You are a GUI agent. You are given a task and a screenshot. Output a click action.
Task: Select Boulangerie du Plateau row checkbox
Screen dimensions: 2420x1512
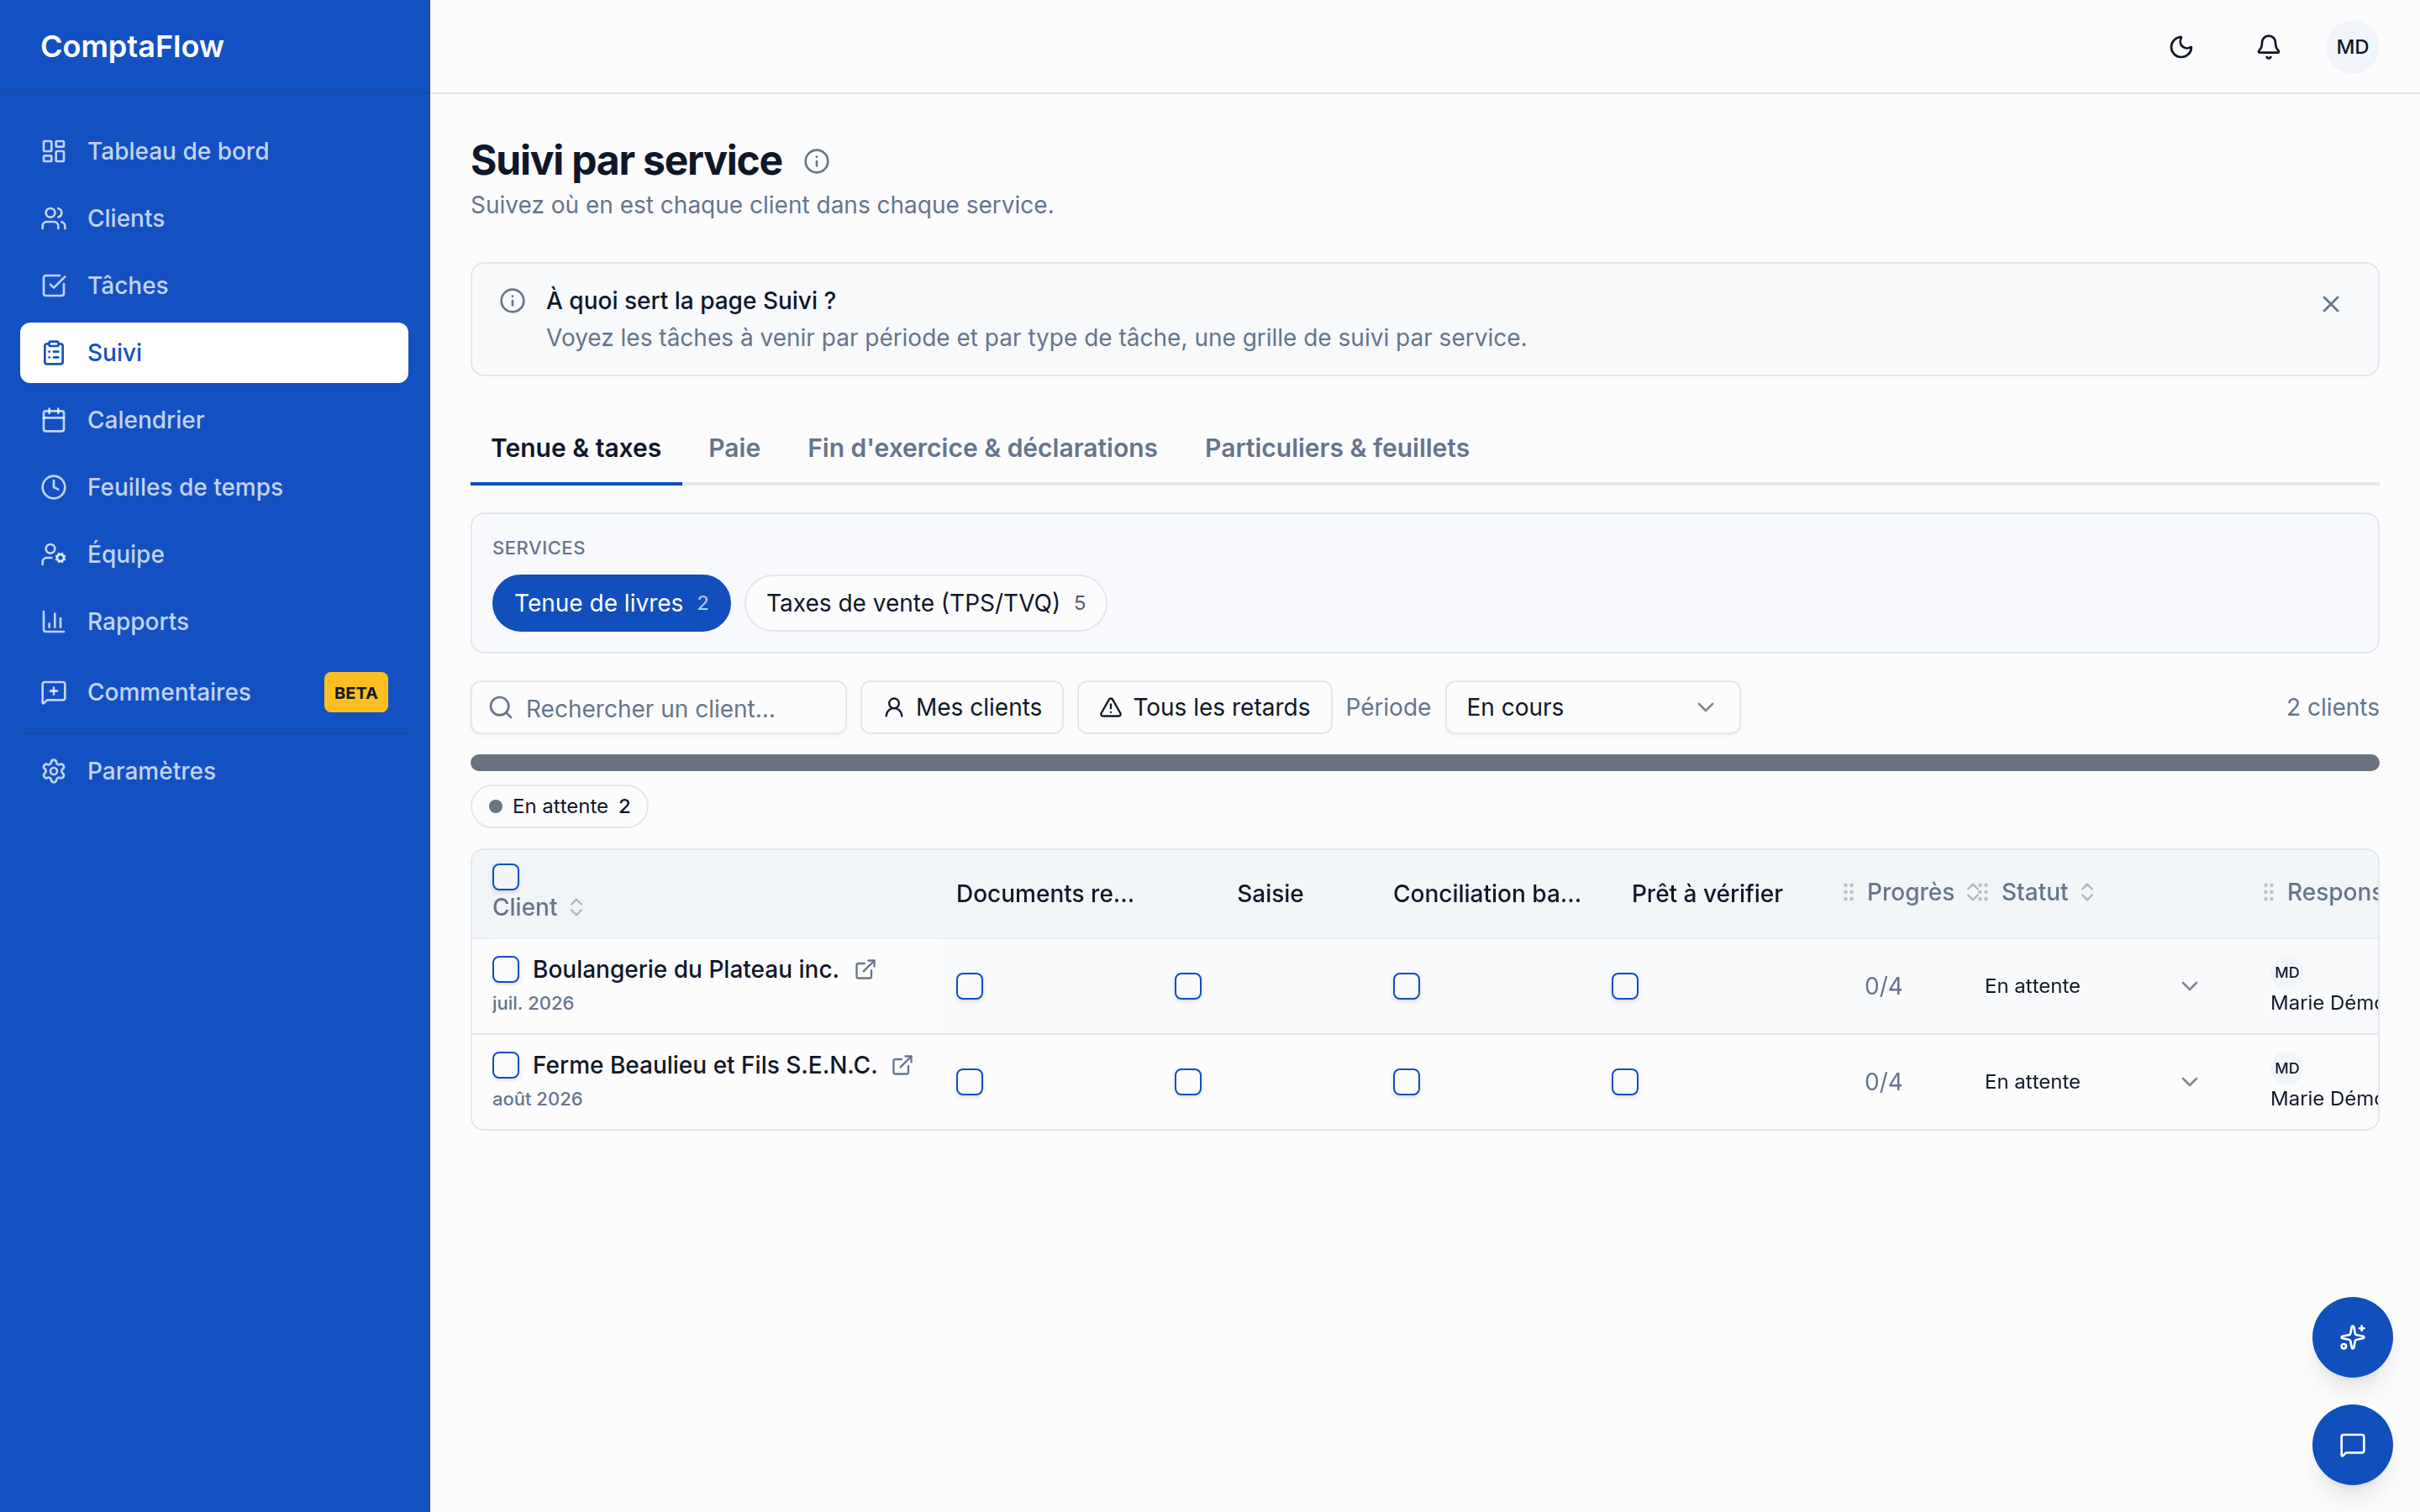point(506,969)
